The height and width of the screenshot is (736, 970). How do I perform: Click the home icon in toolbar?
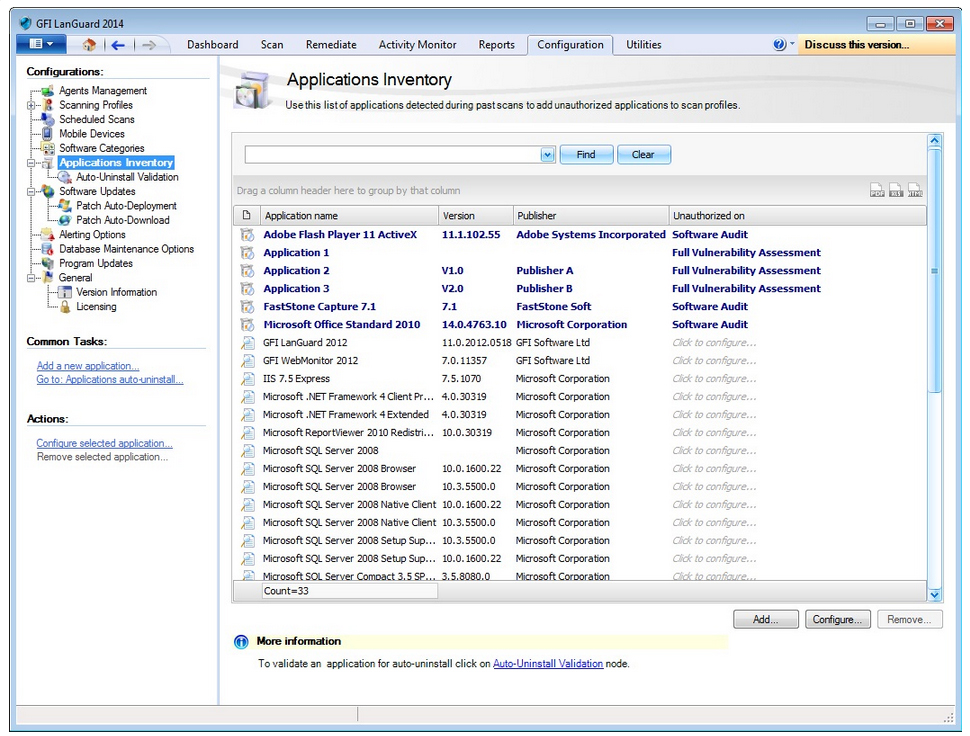pos(89,45)
